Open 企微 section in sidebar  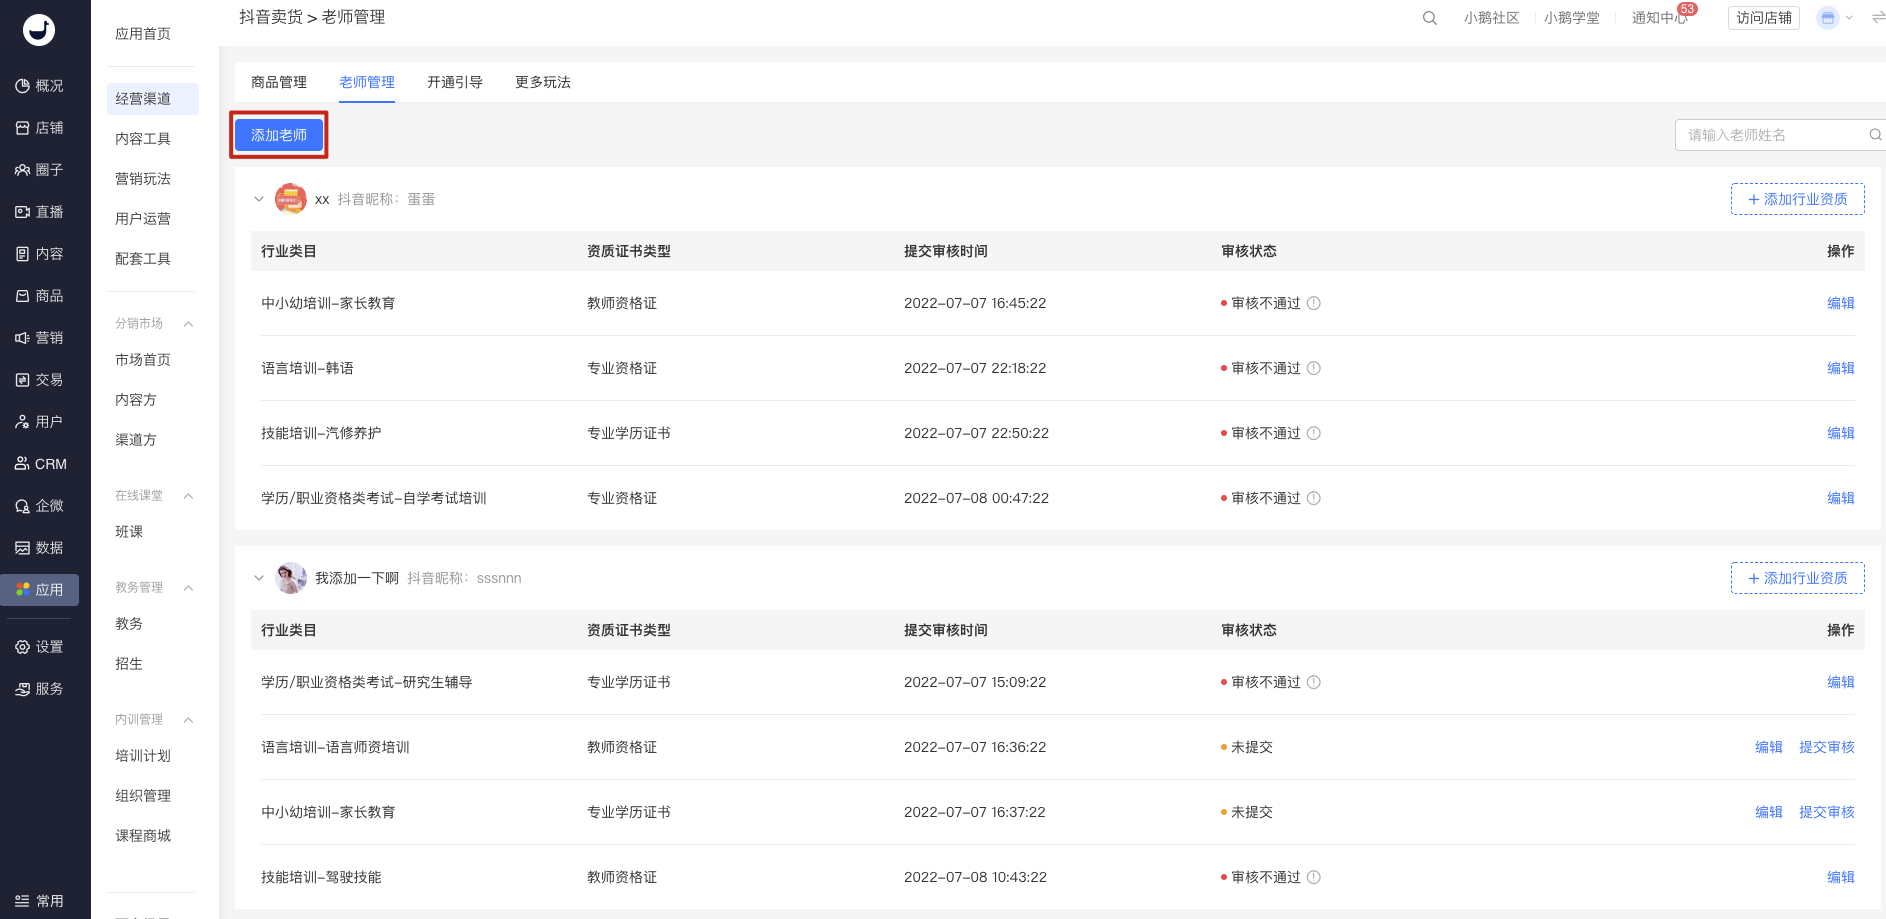(x=40, y=506)
